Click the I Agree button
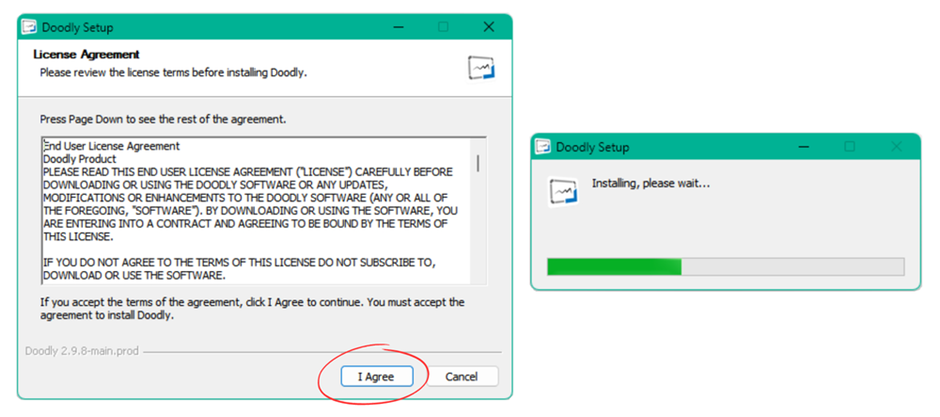Image resolution: width=940 pixels, height=417 pixels. pyautogui.click(x=374, y=377)
